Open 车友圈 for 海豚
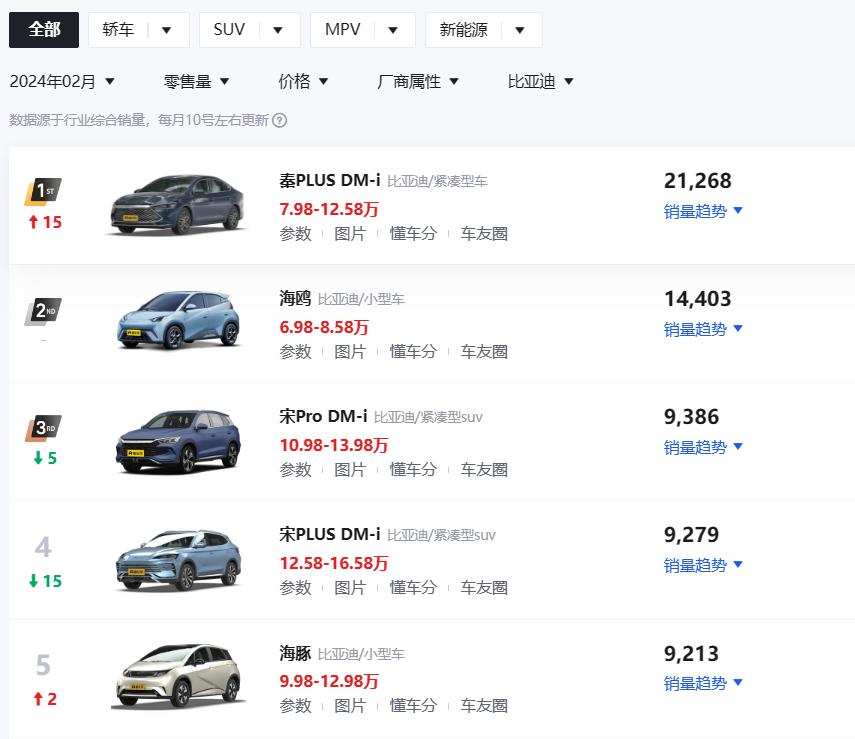This screenshot has width=855, height=739. click(484, 706)
